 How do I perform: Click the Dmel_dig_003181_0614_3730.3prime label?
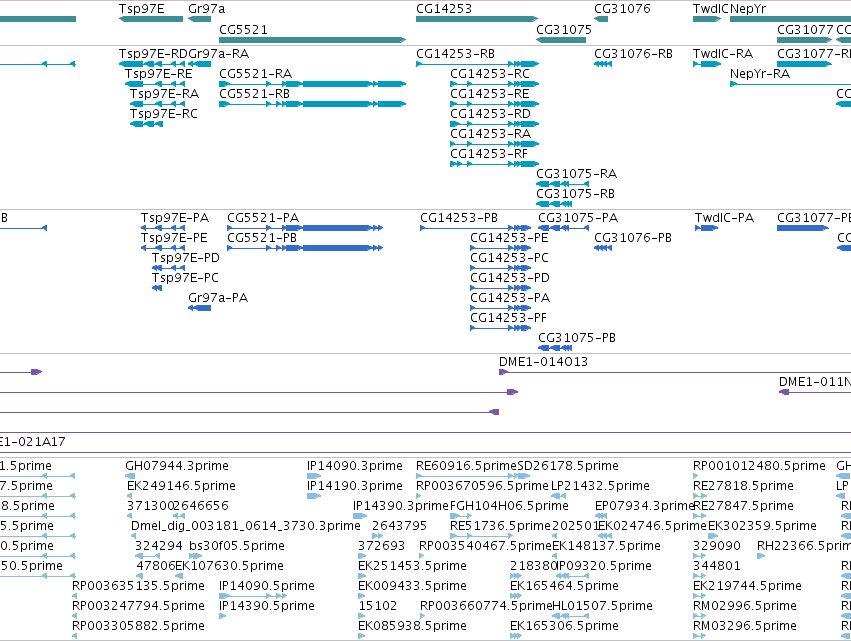click(246, 525)
